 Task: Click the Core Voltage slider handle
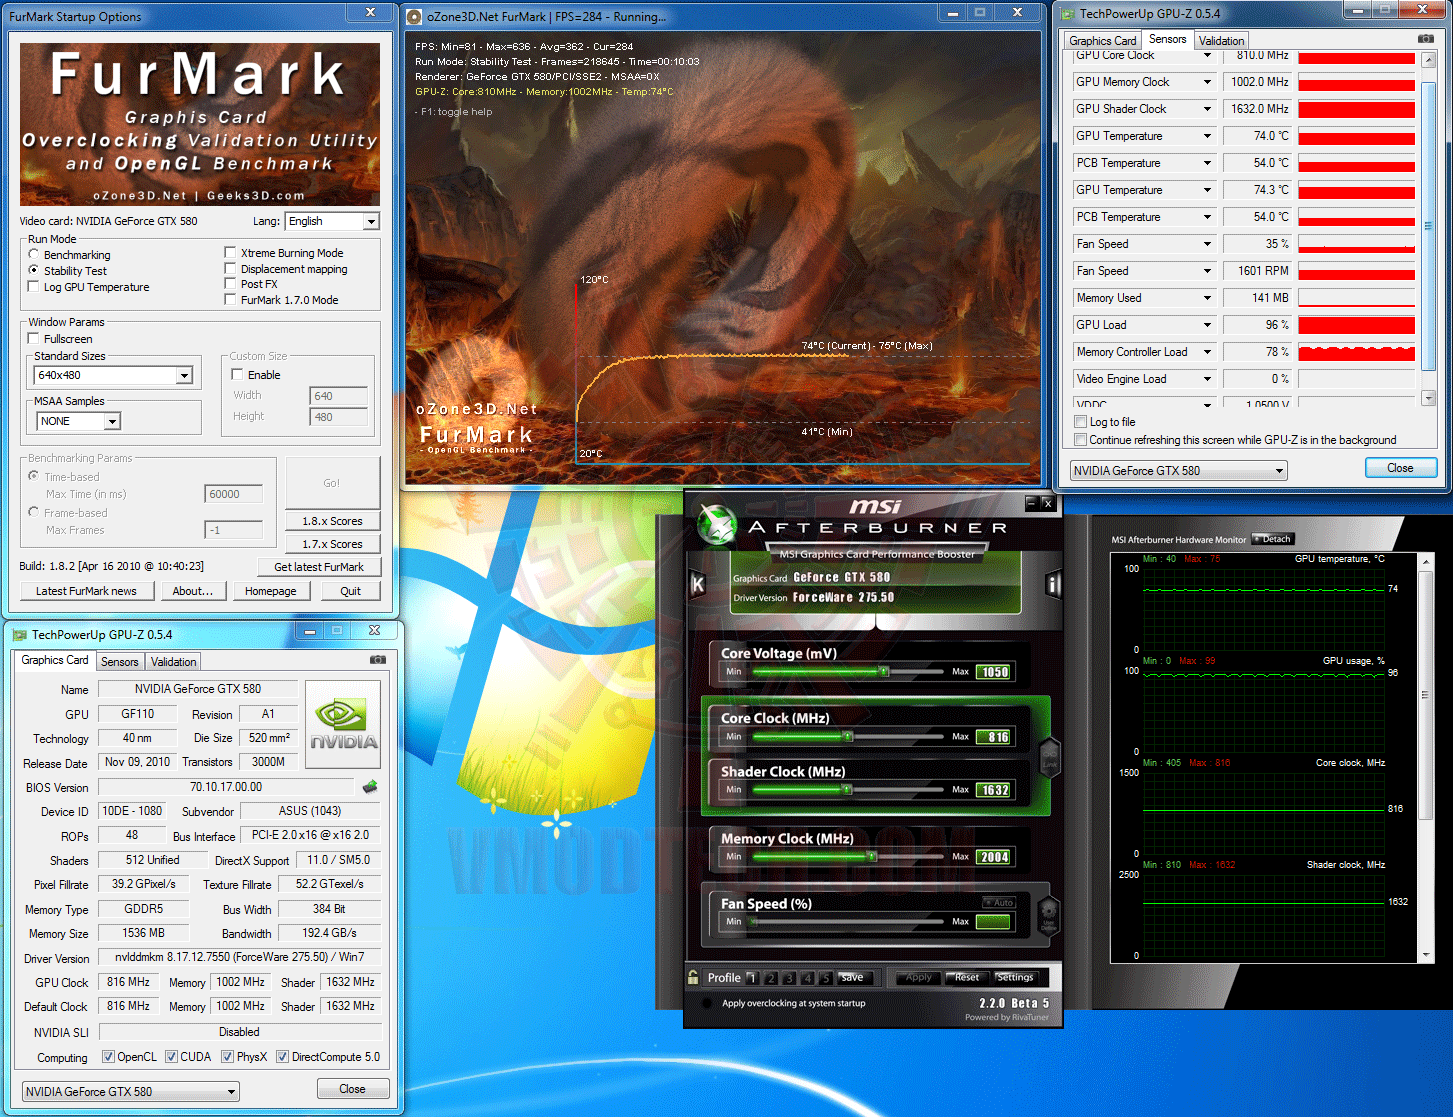884,672
